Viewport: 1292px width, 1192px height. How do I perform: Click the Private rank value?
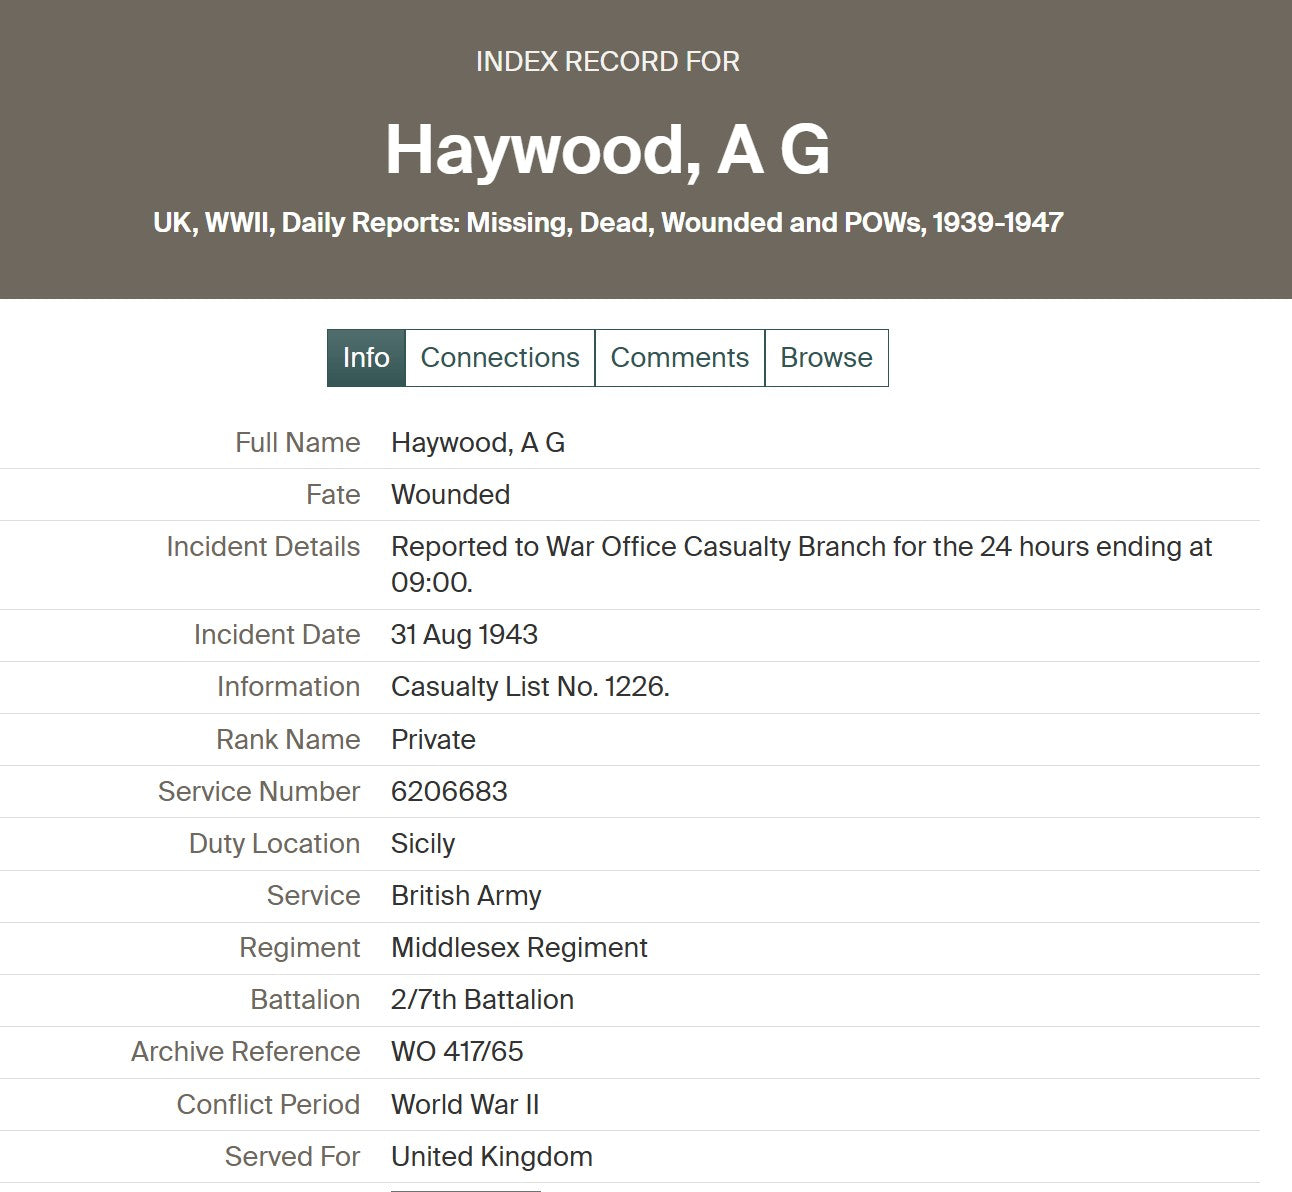pyautogui.click(x=434, y=740)
